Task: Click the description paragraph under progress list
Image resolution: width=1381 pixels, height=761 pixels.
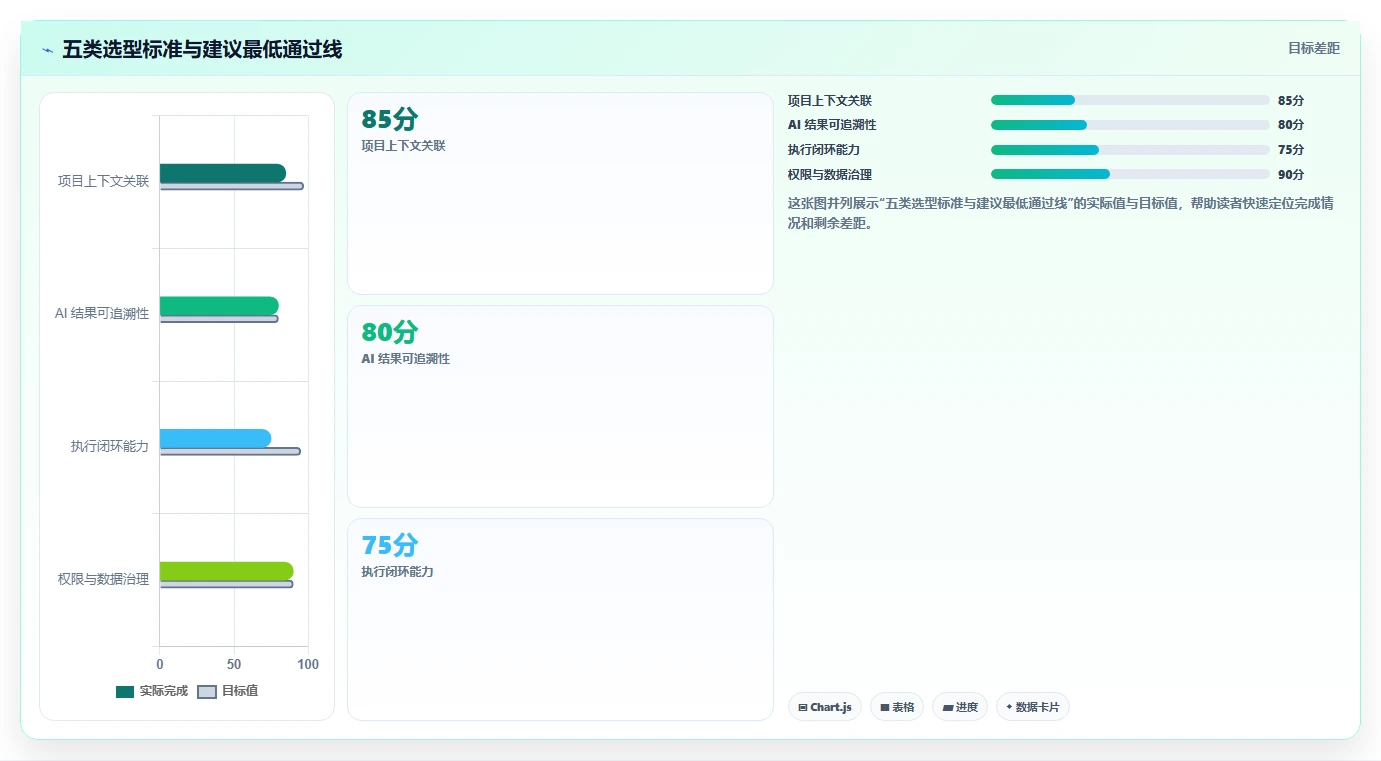Action: pos(1061,213)
